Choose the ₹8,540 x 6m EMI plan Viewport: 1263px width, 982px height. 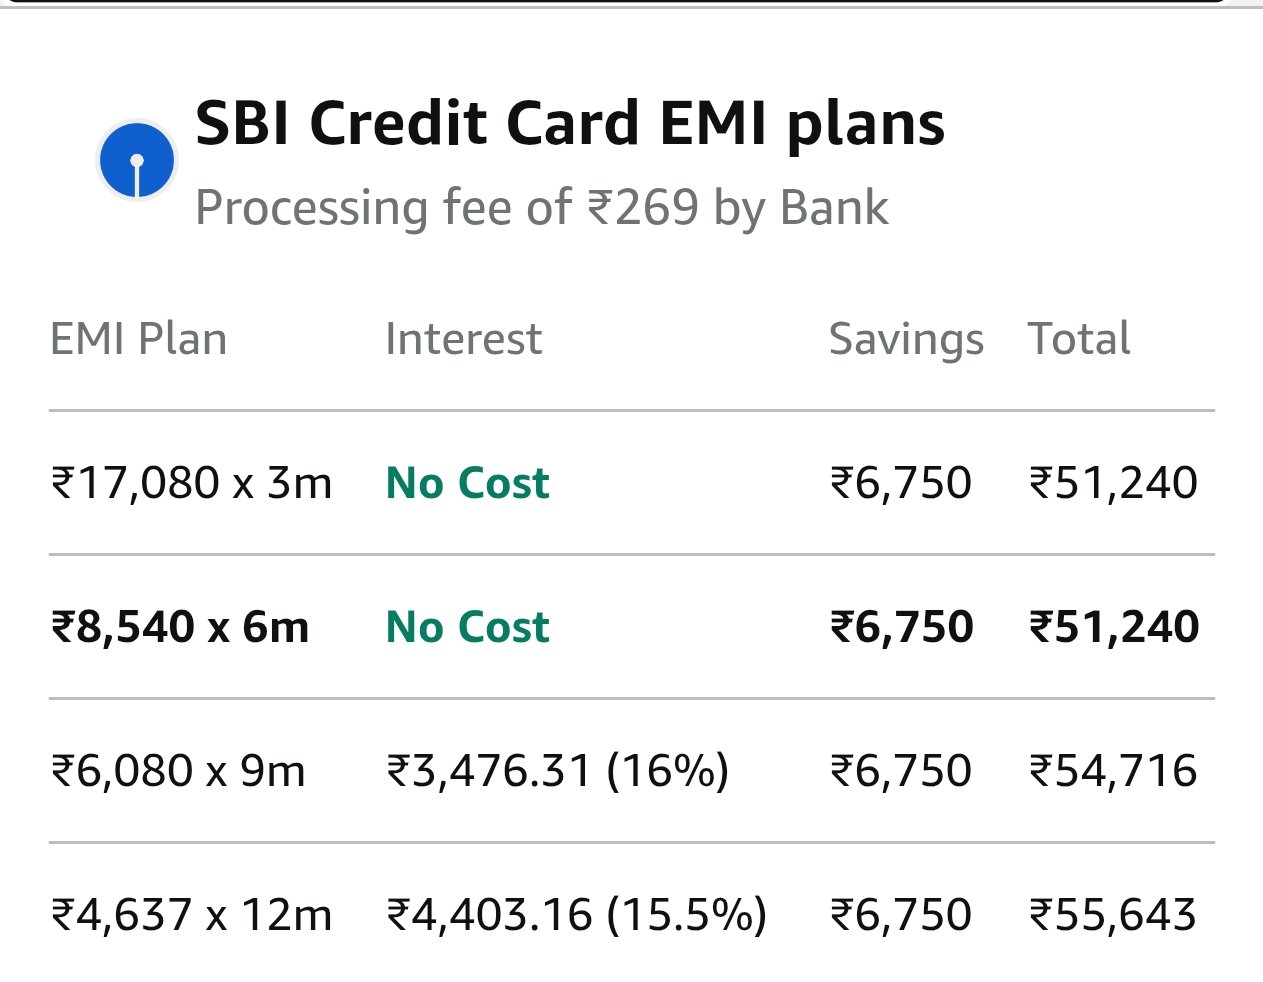pos(180,627)
